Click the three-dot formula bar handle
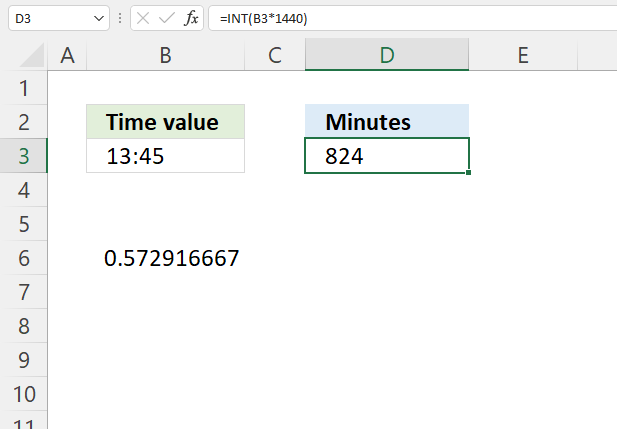 120,18
